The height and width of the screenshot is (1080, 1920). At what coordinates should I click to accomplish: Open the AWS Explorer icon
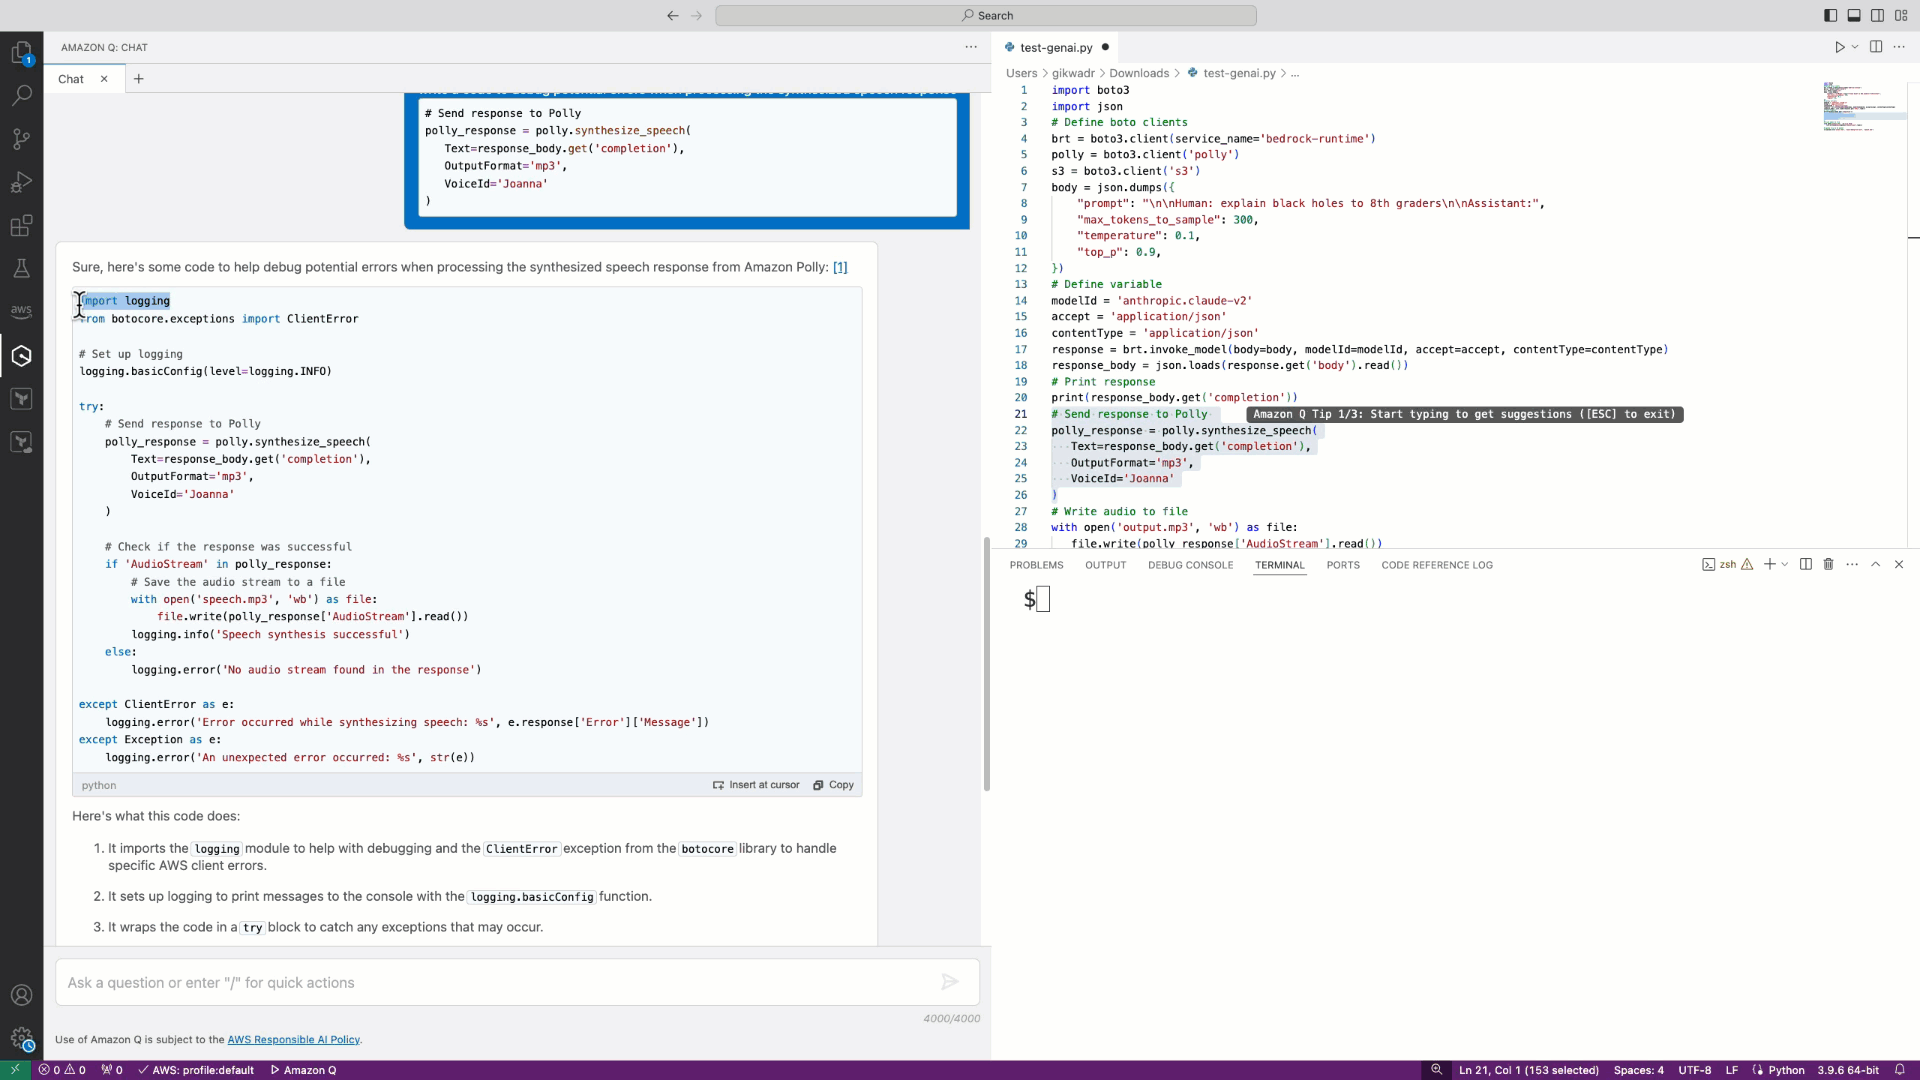[x=22, y=311]
